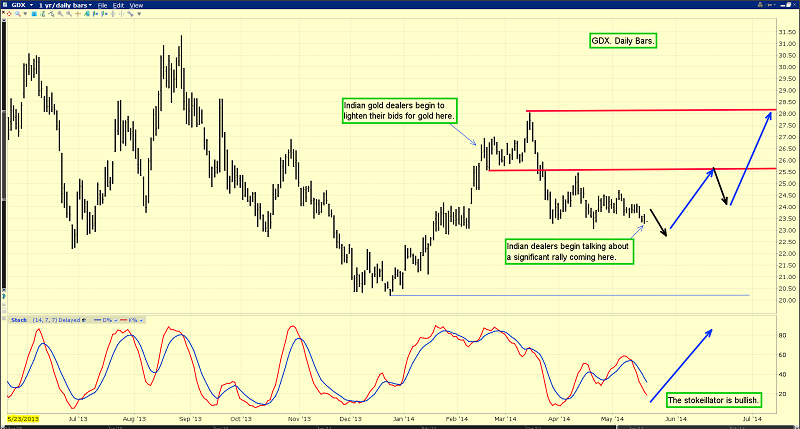
Task: Click the Jul '14 date axis label
Action: click(x=752, y=419)
